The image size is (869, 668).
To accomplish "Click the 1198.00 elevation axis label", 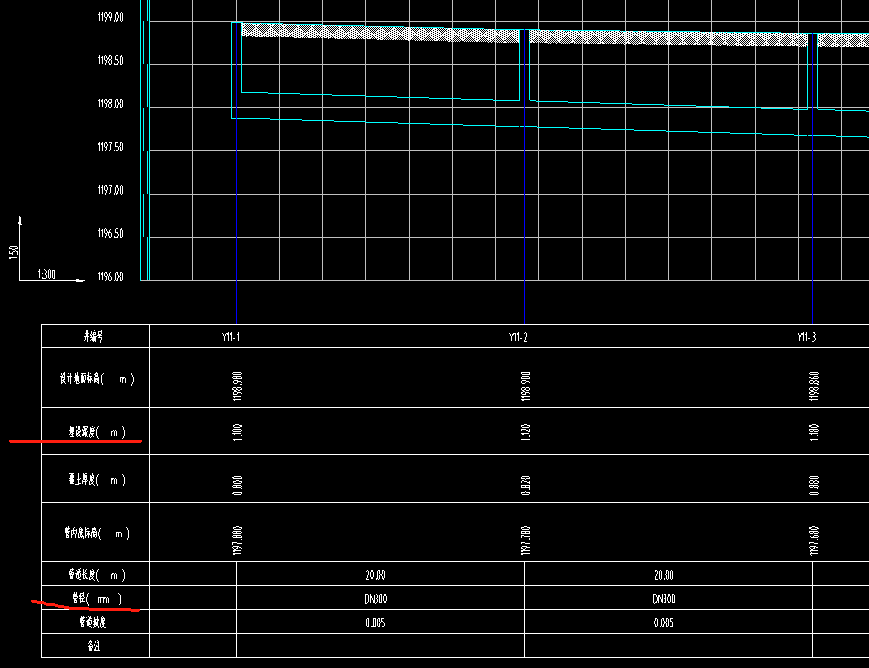I will (110, 104).
